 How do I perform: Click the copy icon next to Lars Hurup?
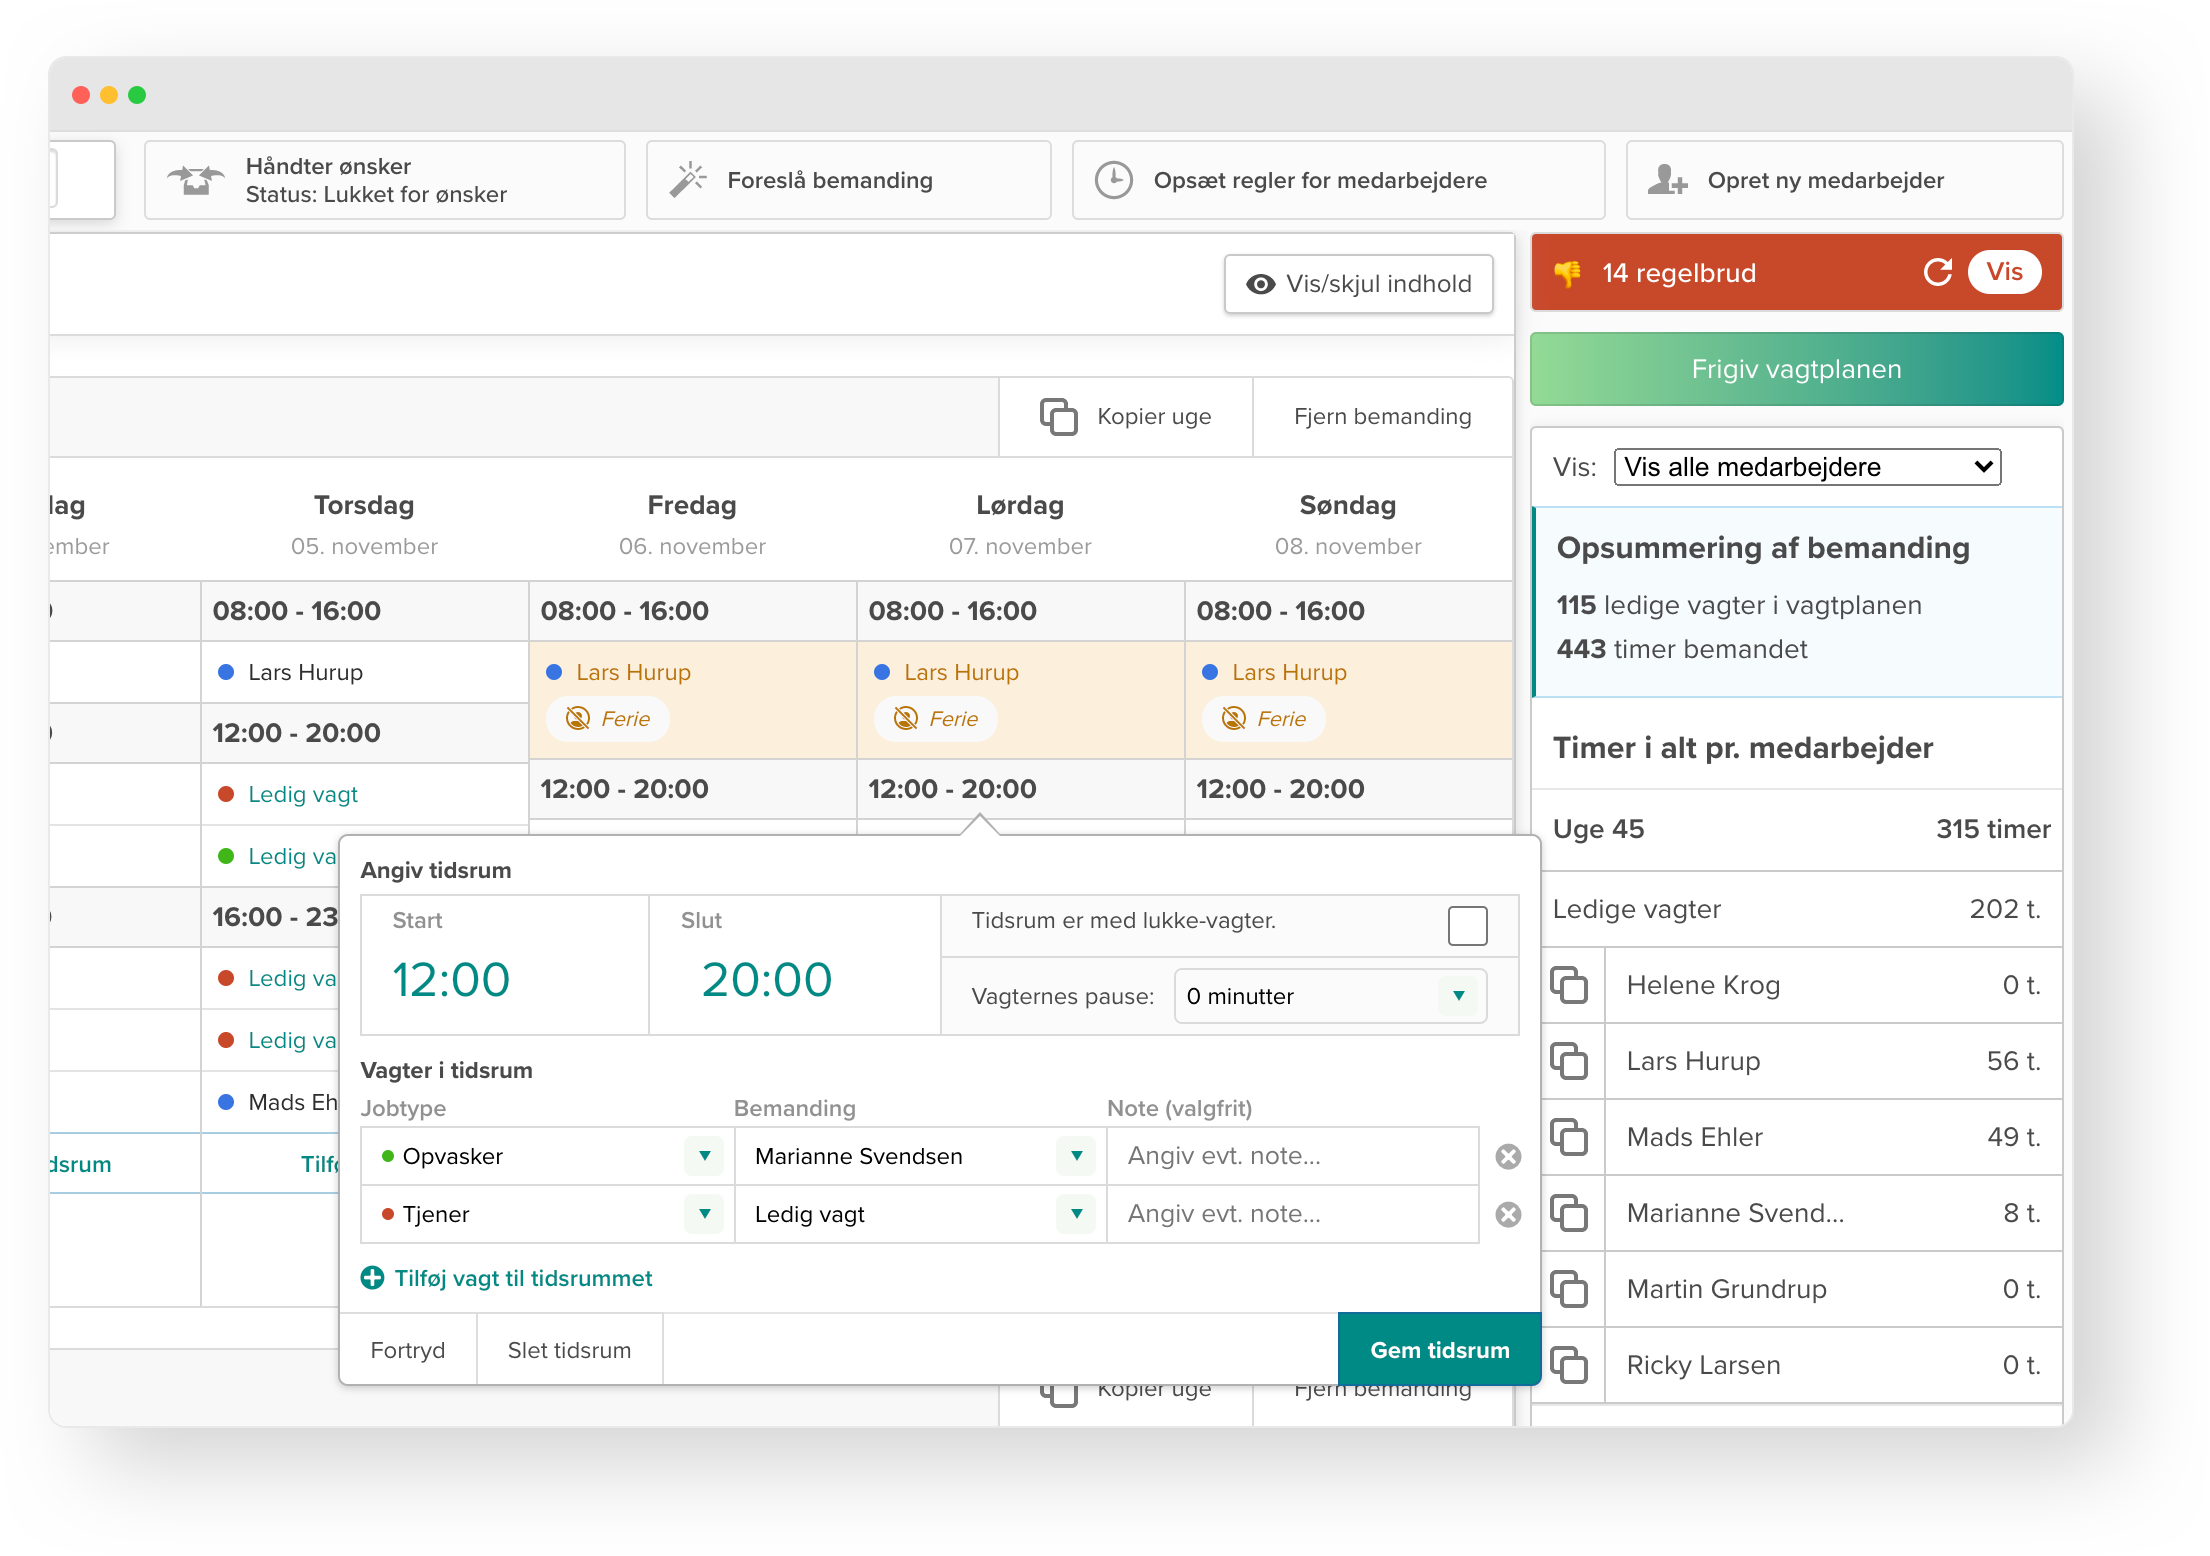click(x=1571, y=1060)
